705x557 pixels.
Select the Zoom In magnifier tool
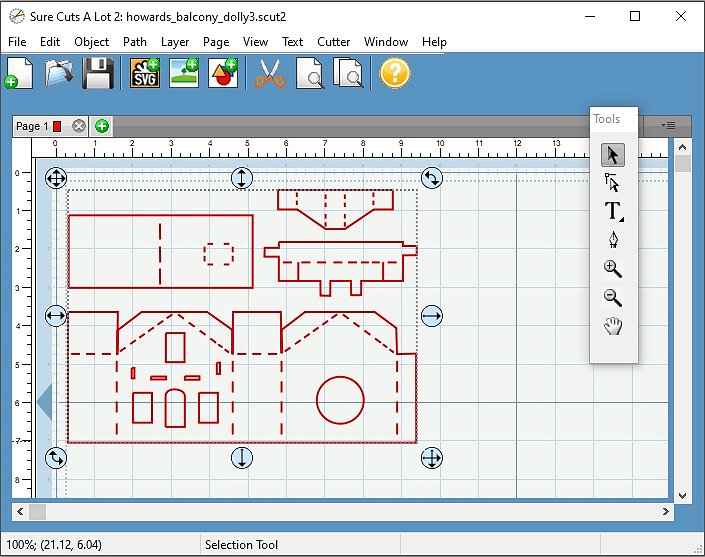[x=613, y=269]
